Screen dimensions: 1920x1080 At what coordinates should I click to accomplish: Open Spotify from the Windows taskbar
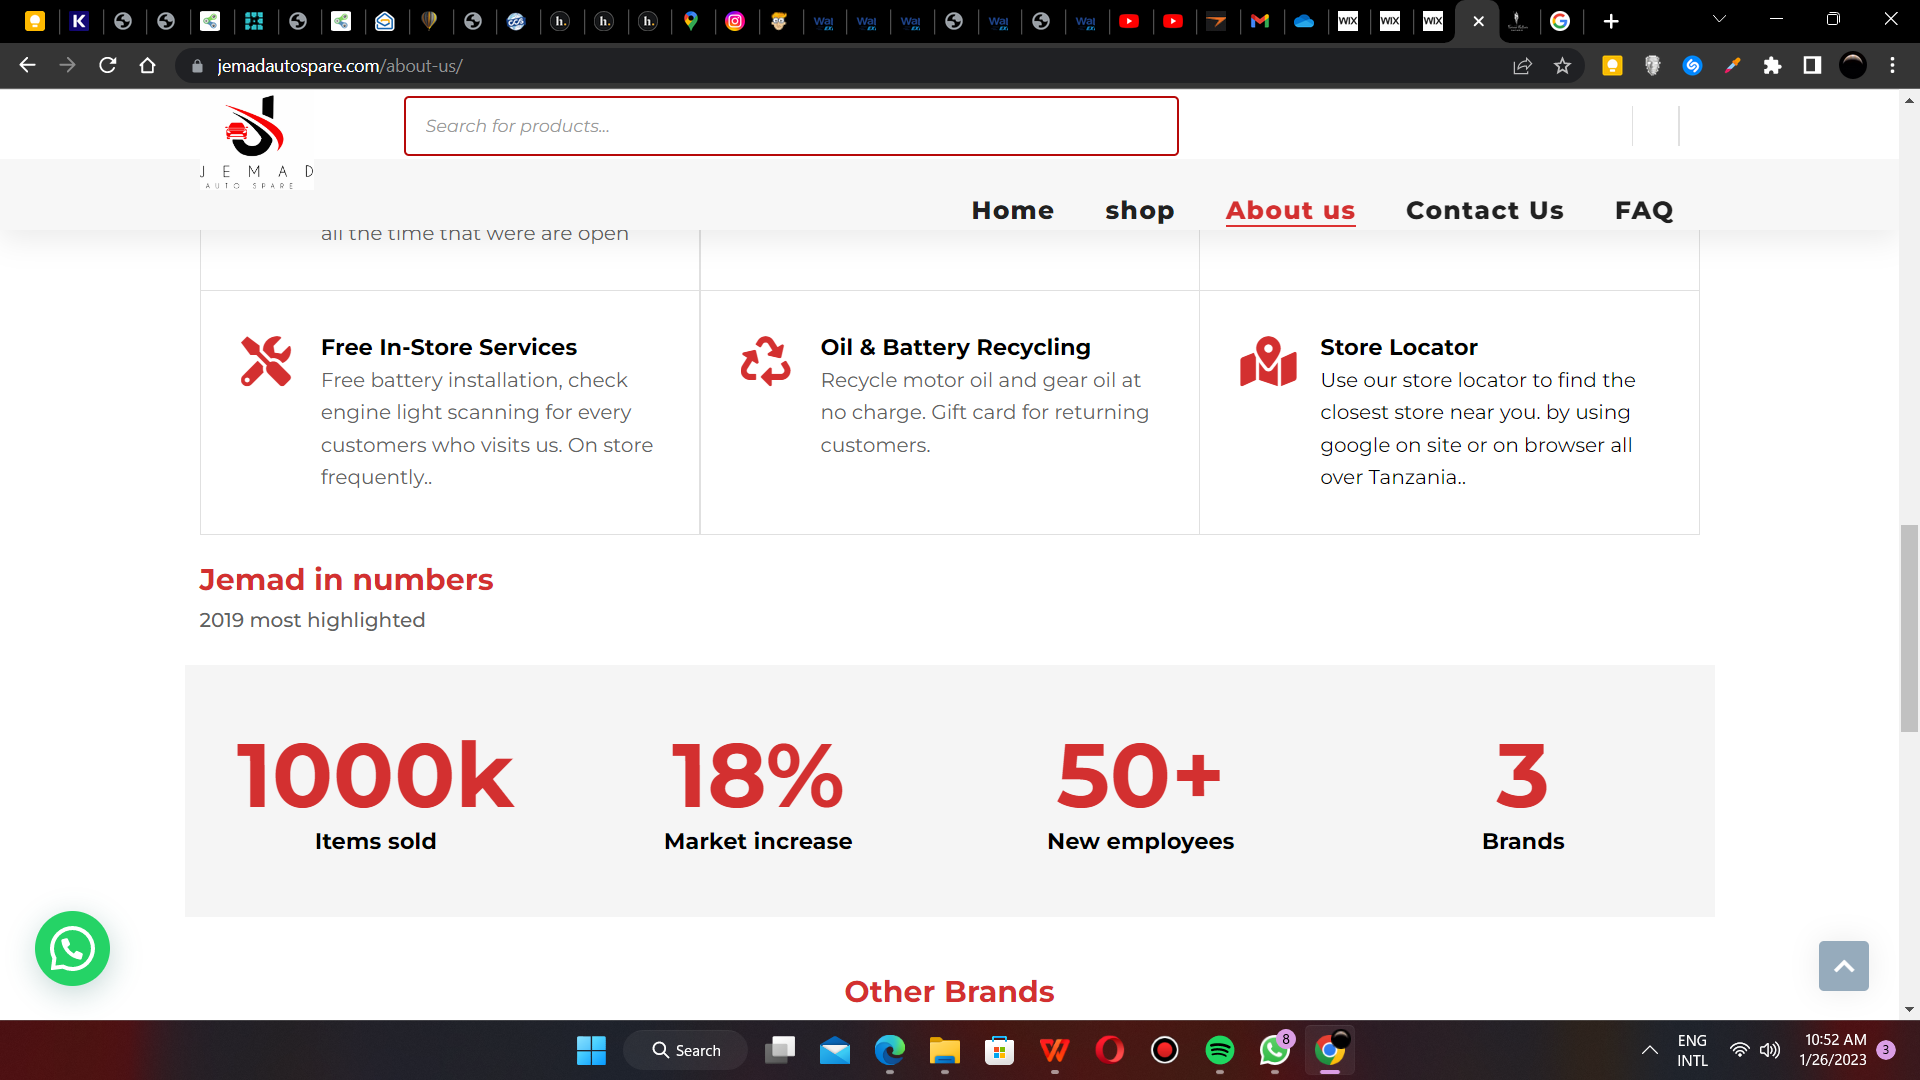pos(1219,1050)
